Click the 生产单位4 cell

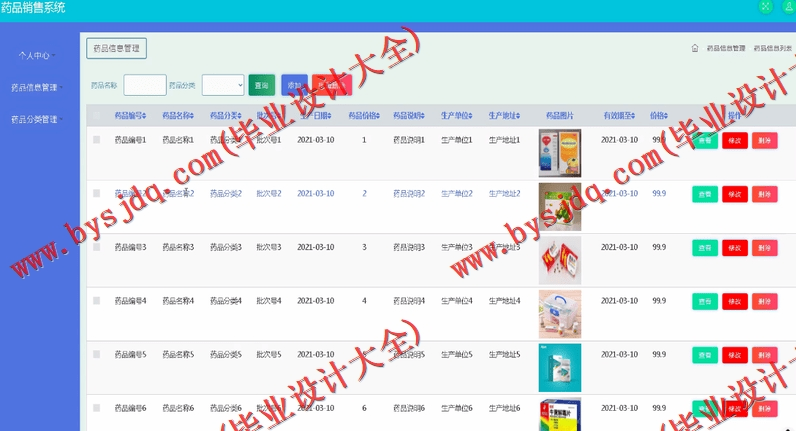point(456,301)
